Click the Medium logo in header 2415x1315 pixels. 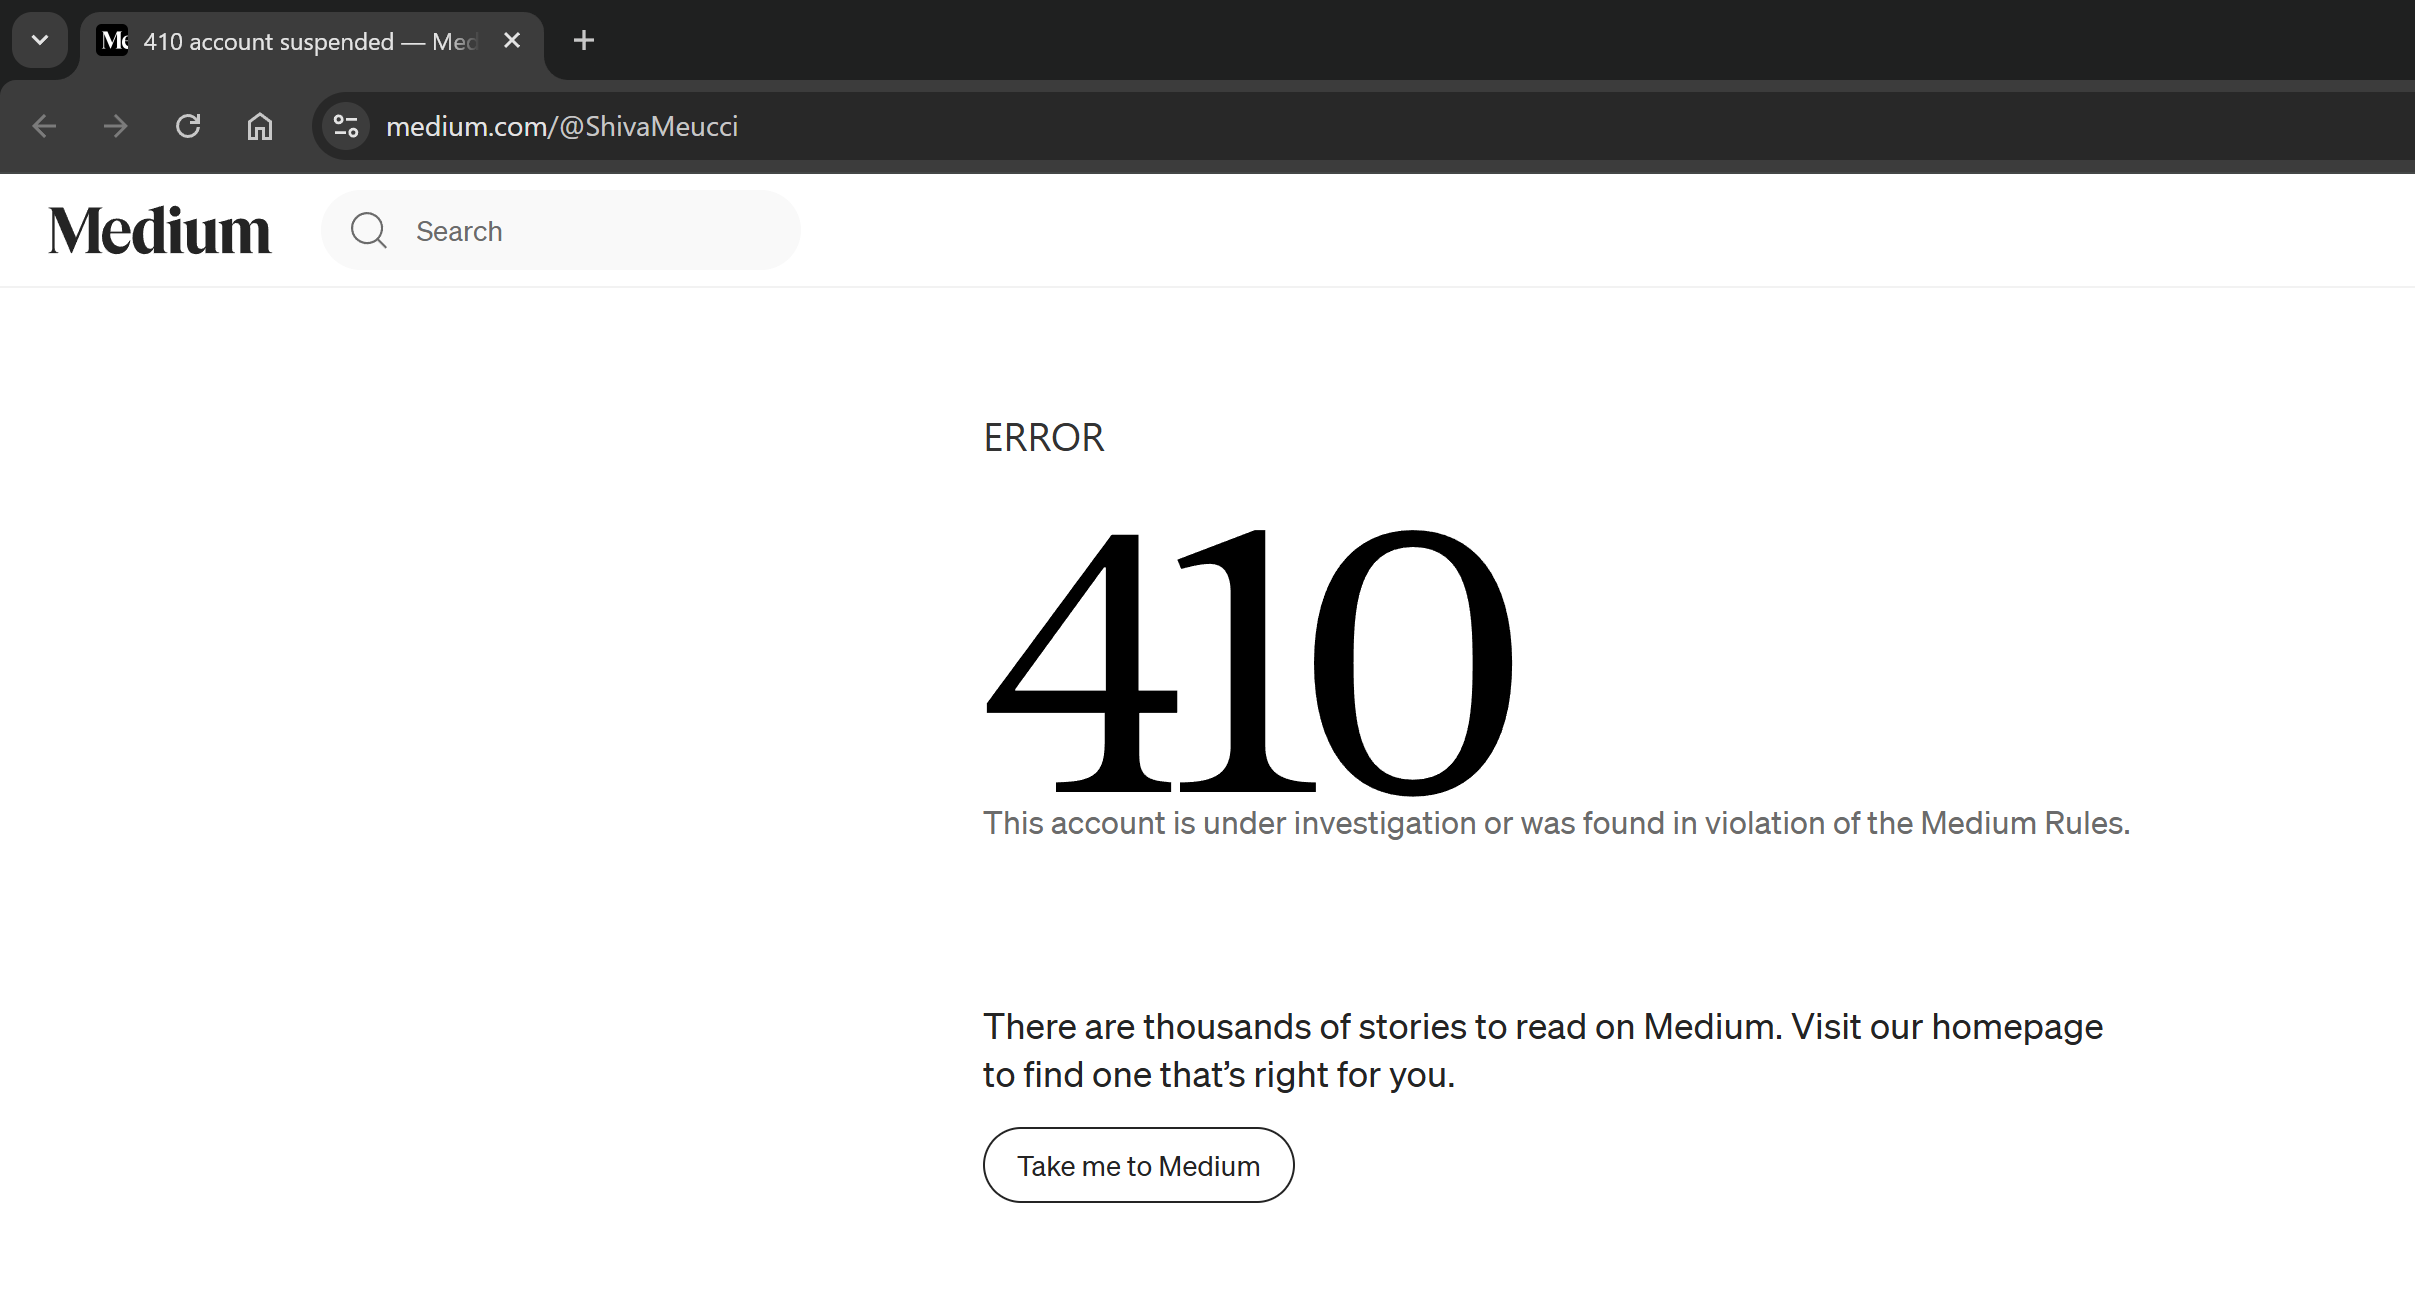click(160, 231)
